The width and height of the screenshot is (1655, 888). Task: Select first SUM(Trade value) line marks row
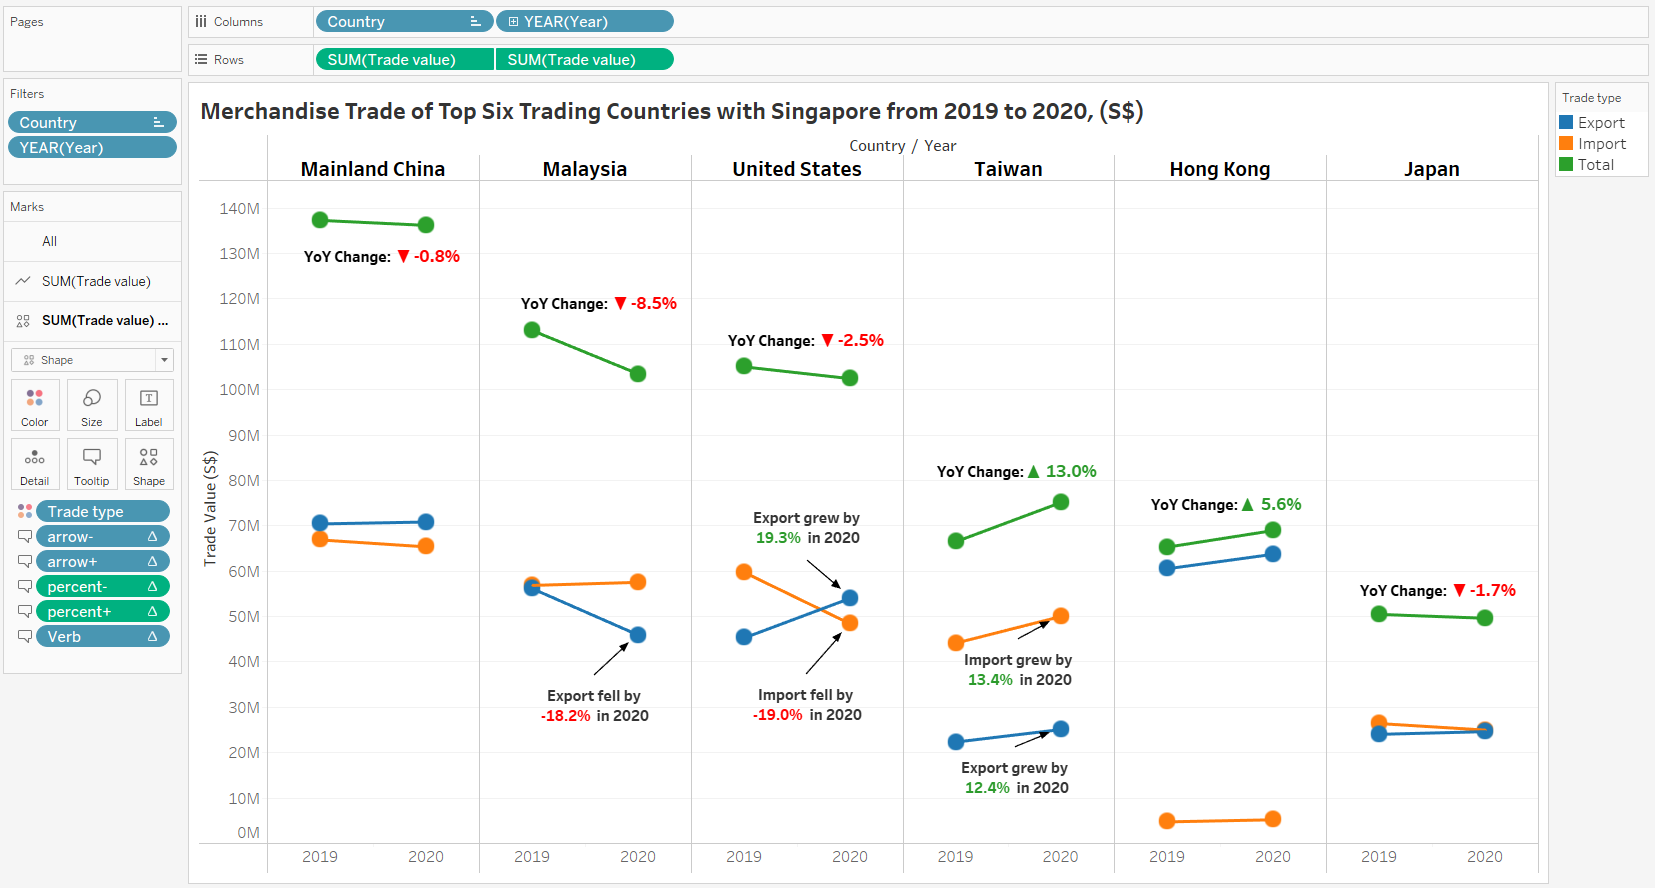(92, 281)
